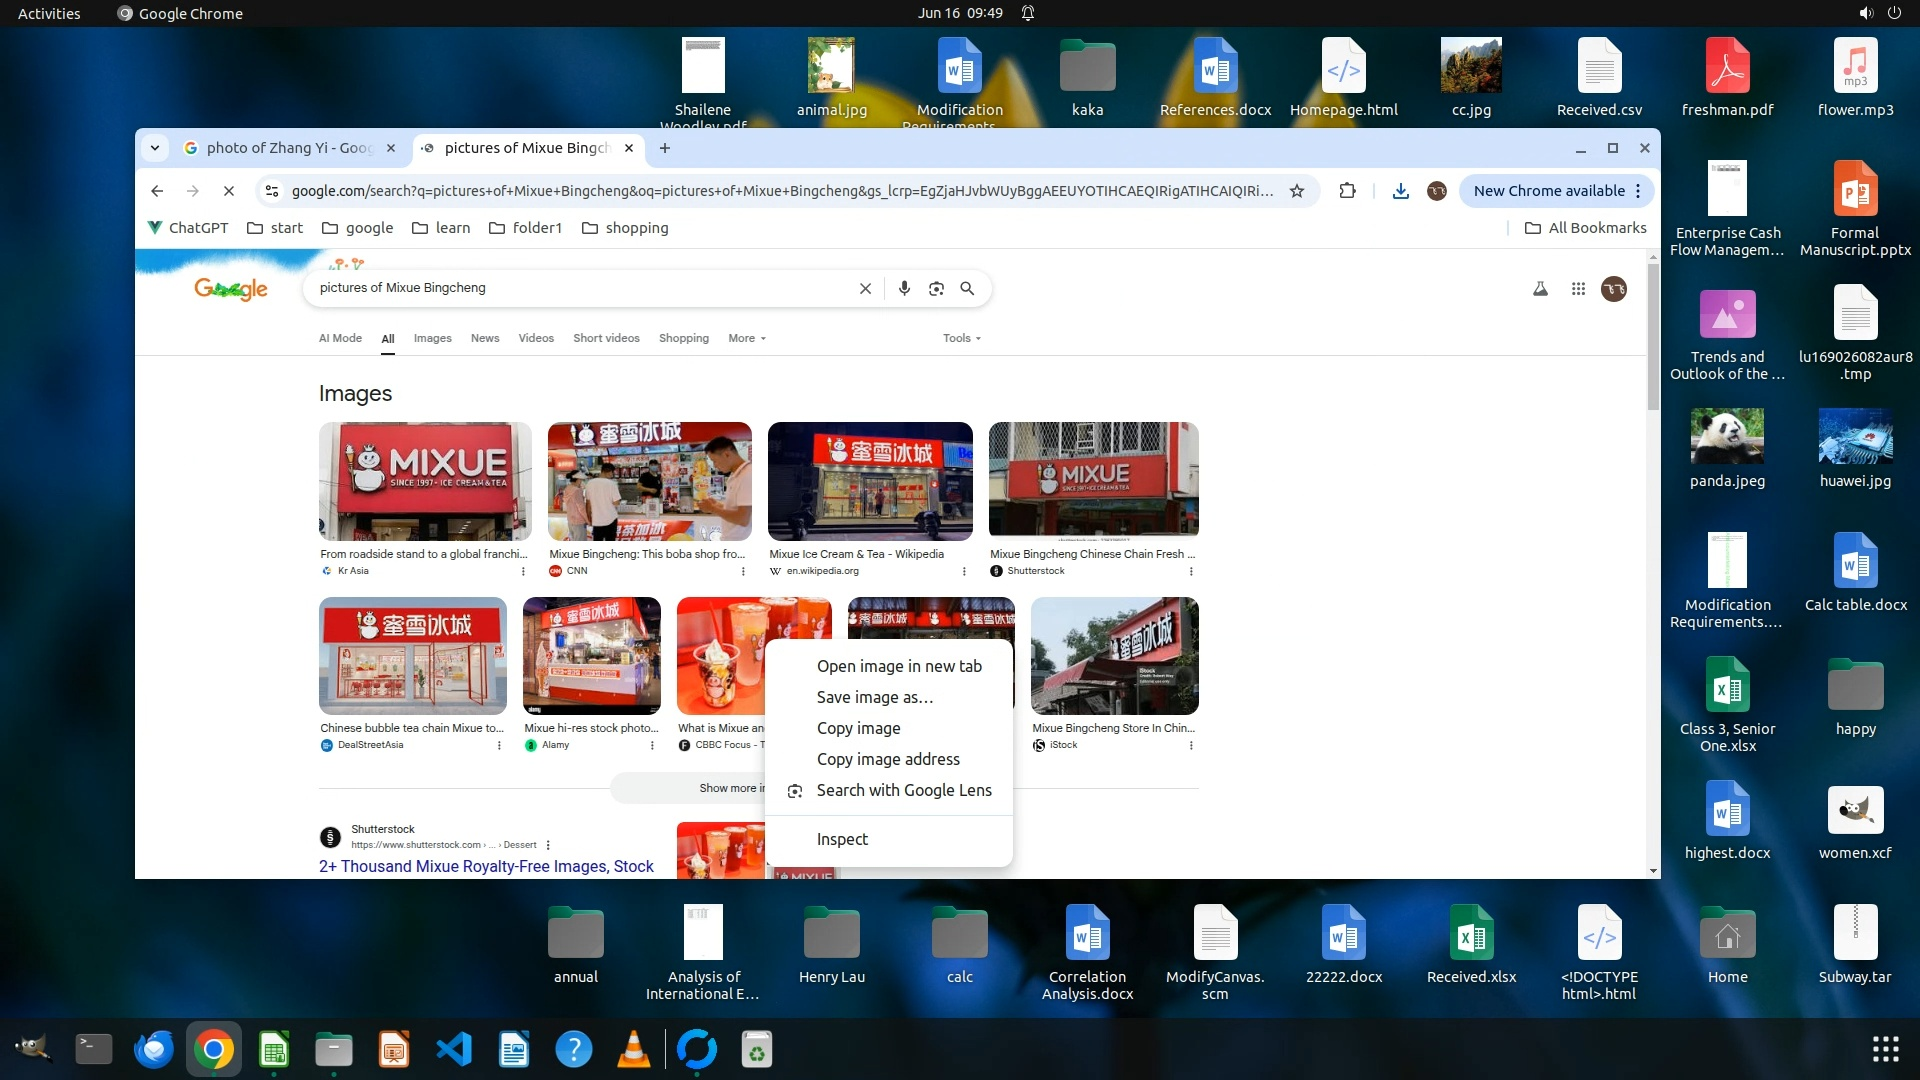1920x1080 pixels.
Task: Choose 'Save image as…' from context menu
Action: tap(874, 697)
